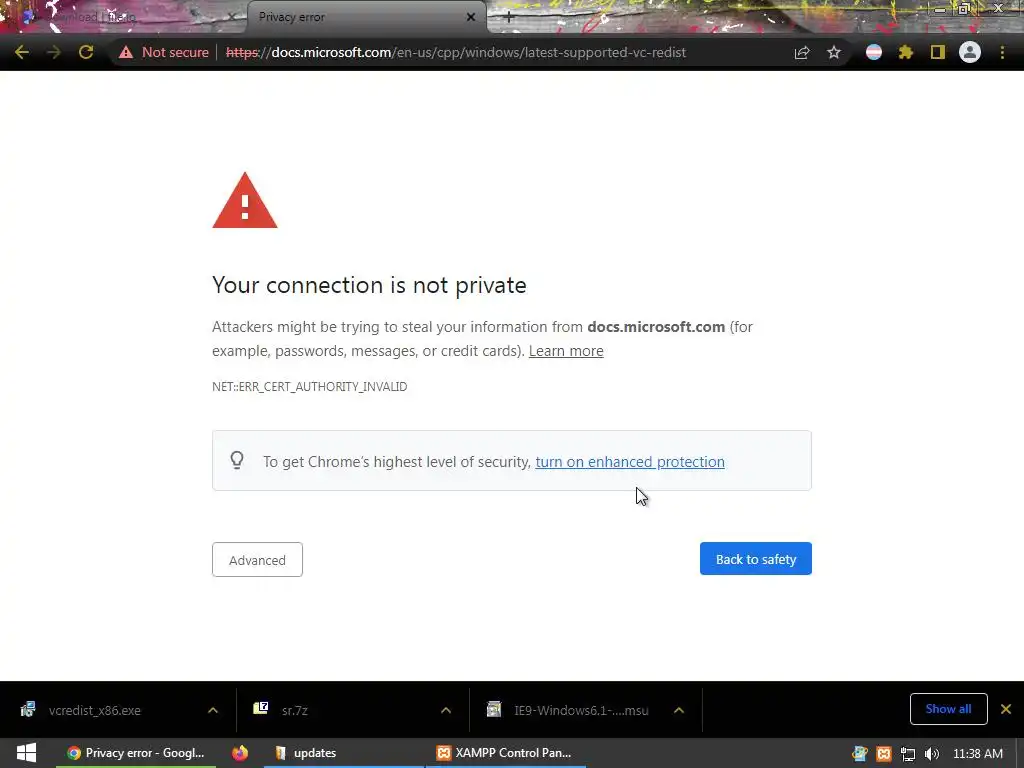Image resolution: width=1024 pixels, height=768 pixels.
Task: Click the Advanced button
Action: (x=257, y=560)
